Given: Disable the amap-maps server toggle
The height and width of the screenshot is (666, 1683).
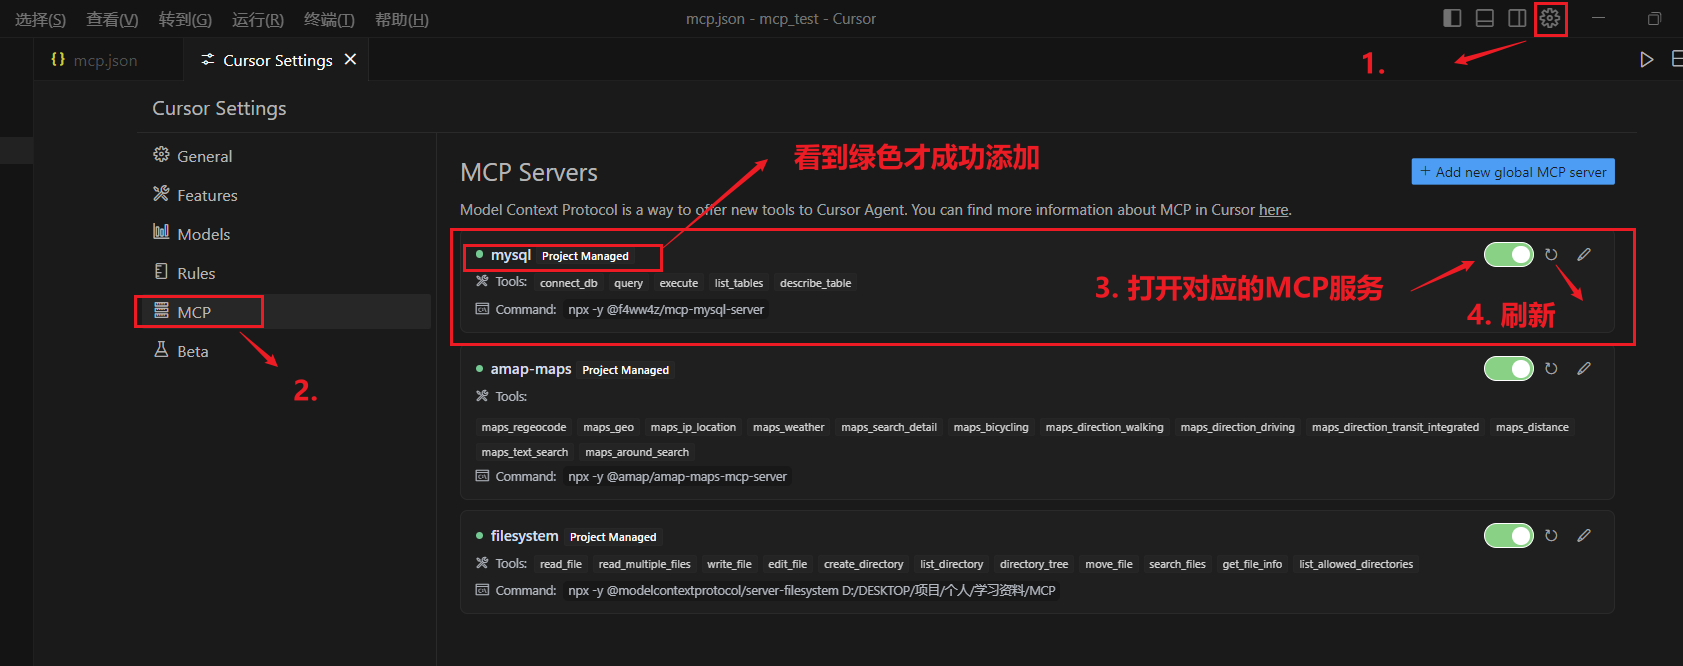Looking at the screenshot, I should pyautogui.click(x=1509, y=369).
